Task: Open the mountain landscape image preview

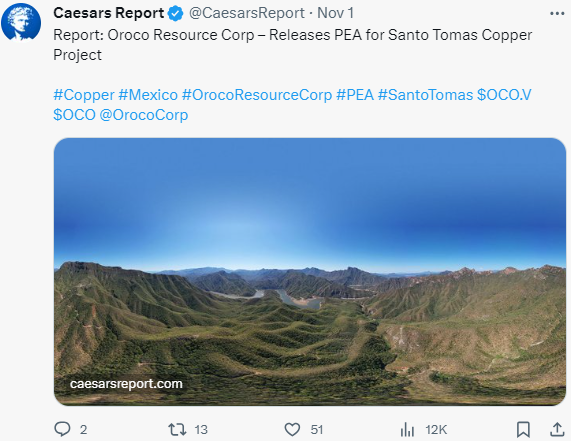Action: pyautogui.click(x=310, y=272)
